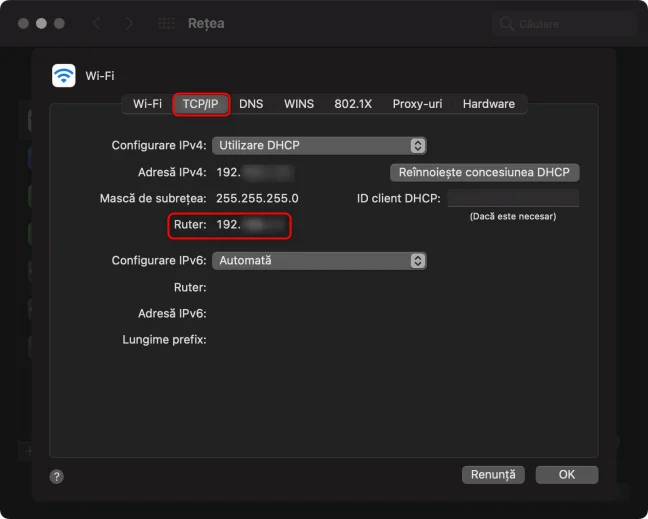
Task: Click the red close window button
Action: [24, 24]
